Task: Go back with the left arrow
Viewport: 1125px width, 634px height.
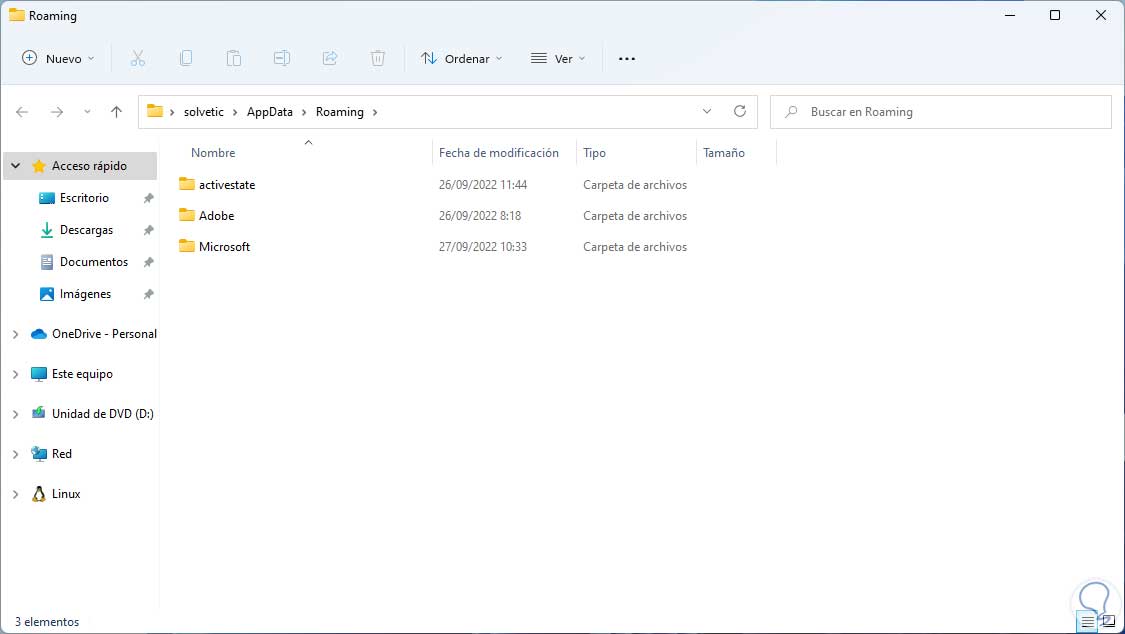Action: point(22,112)
